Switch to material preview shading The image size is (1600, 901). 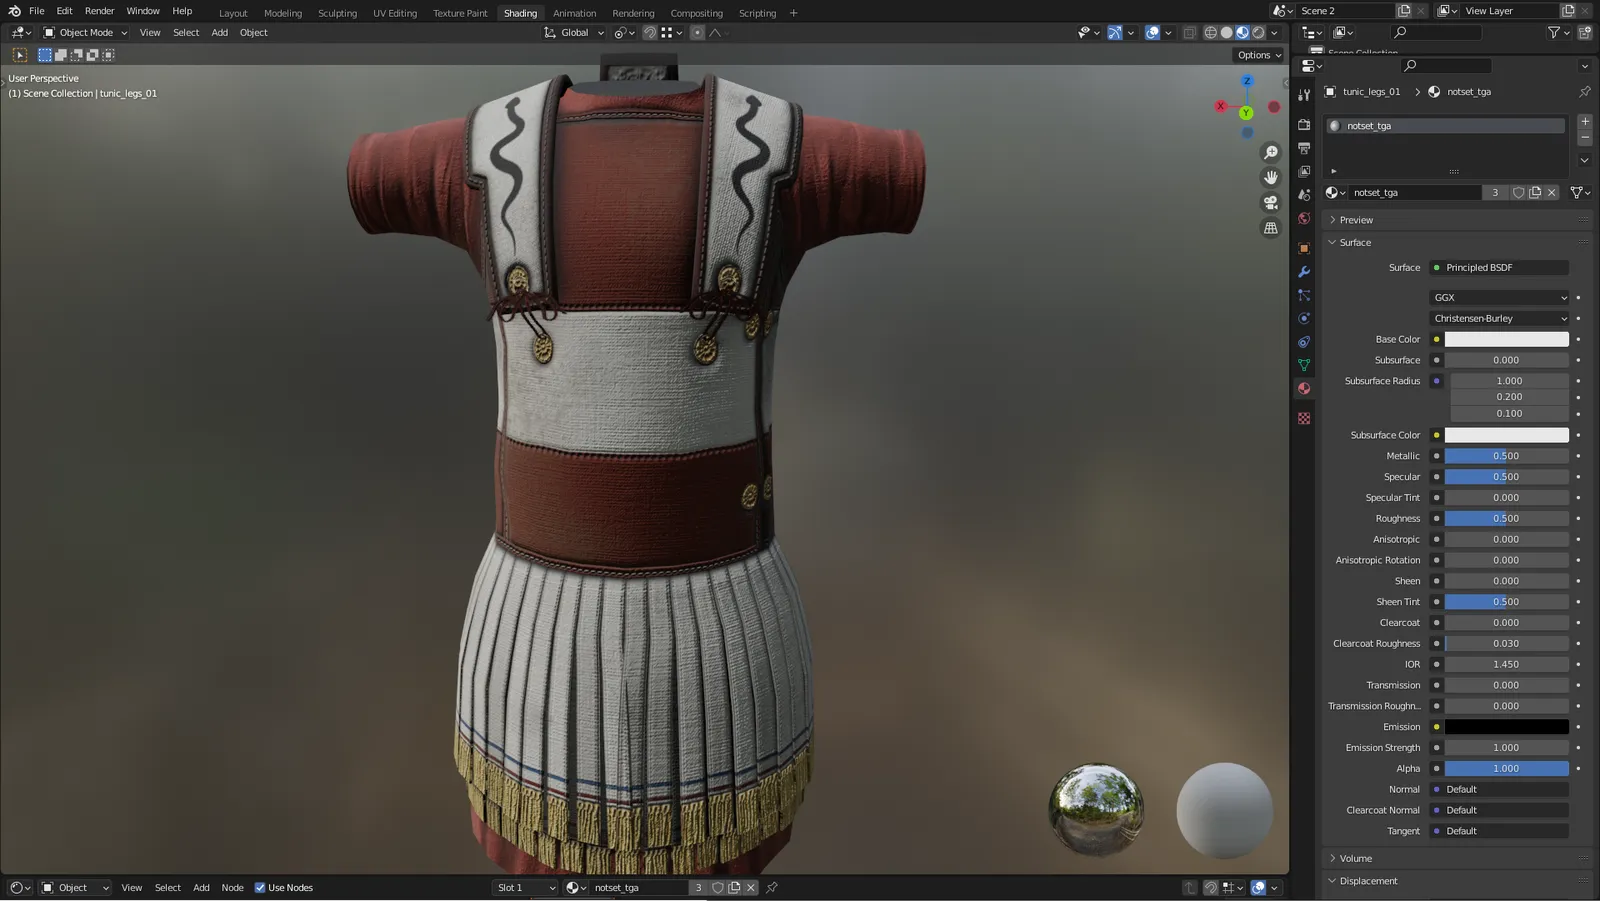1242,32
